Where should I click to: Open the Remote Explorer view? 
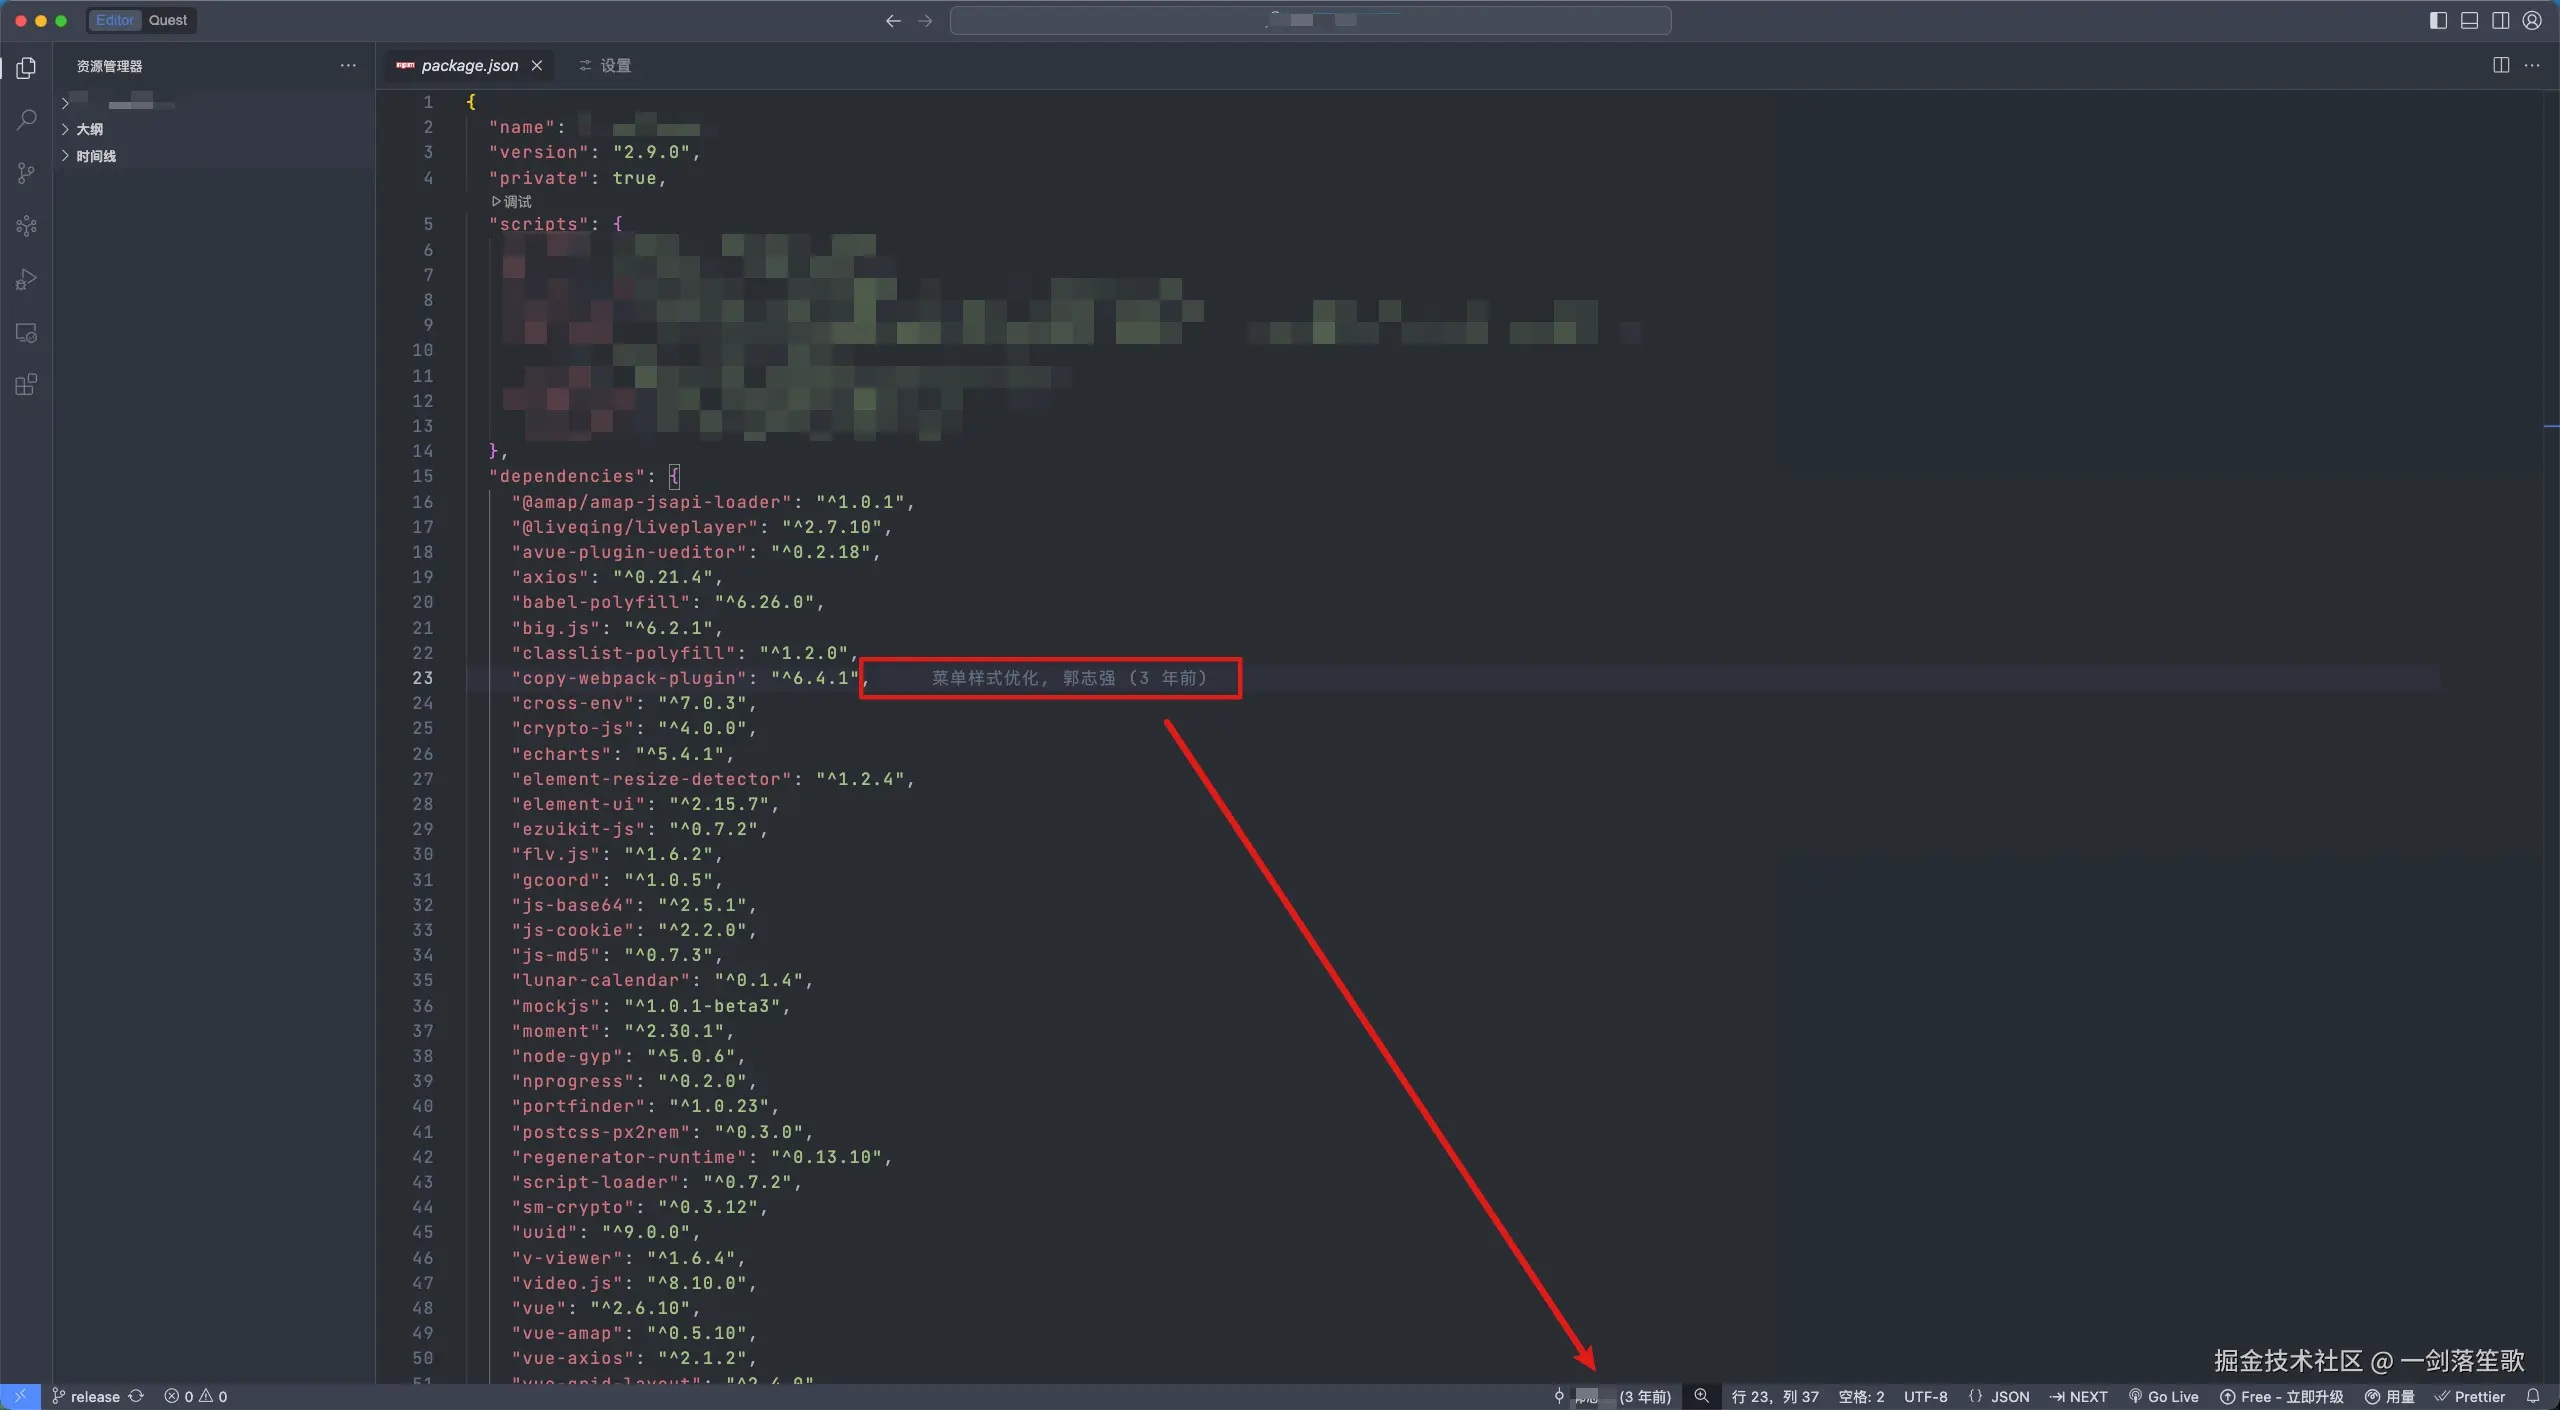(x=27, y=332)
